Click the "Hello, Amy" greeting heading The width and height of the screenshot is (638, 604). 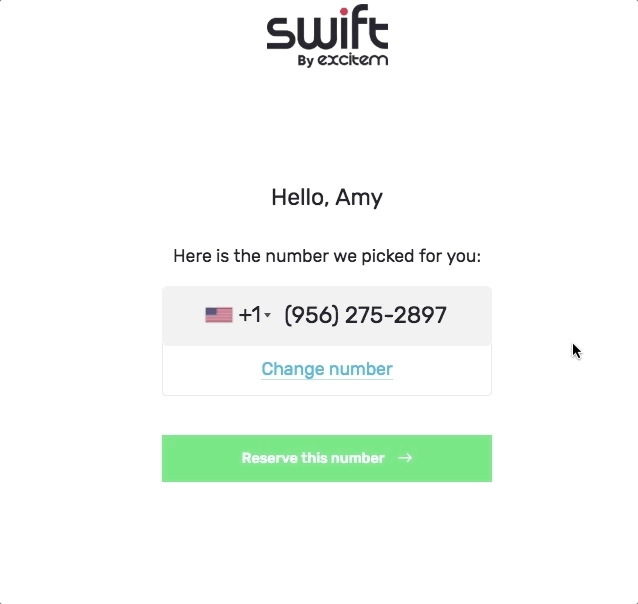(x=327, y=198)
